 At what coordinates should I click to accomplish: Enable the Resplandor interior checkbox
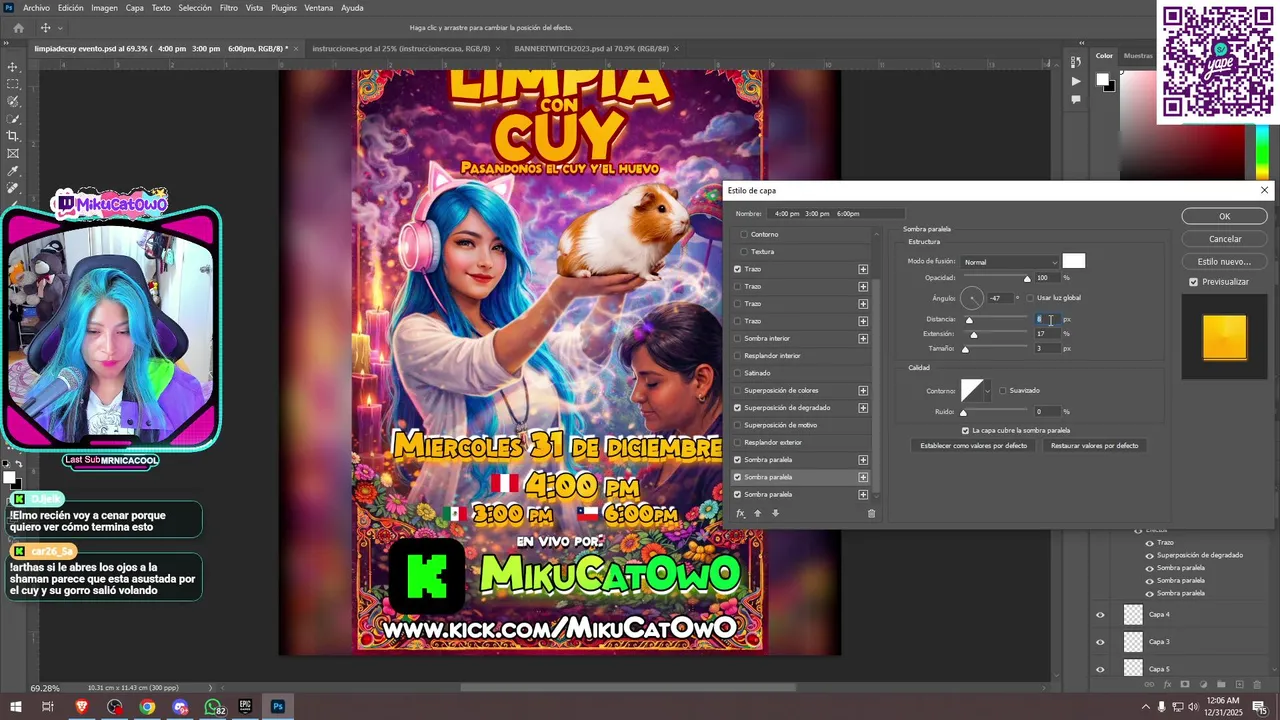[x=738, y=356]
